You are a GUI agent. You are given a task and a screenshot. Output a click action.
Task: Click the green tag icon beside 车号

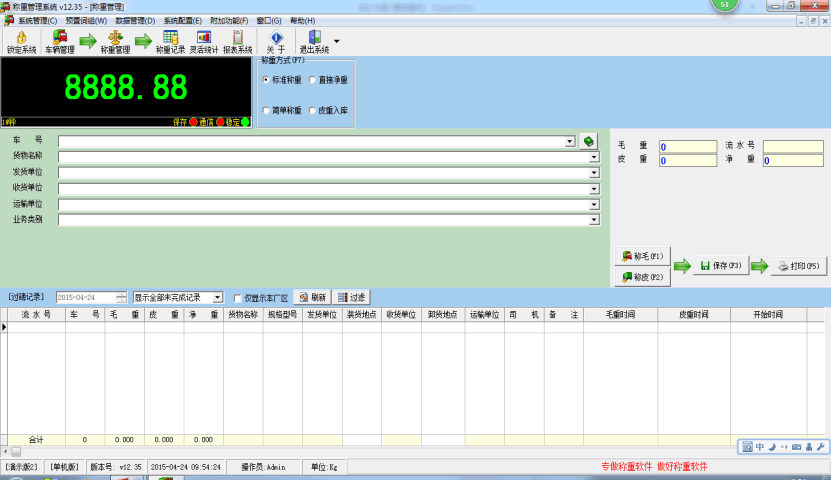pos(589,141)
